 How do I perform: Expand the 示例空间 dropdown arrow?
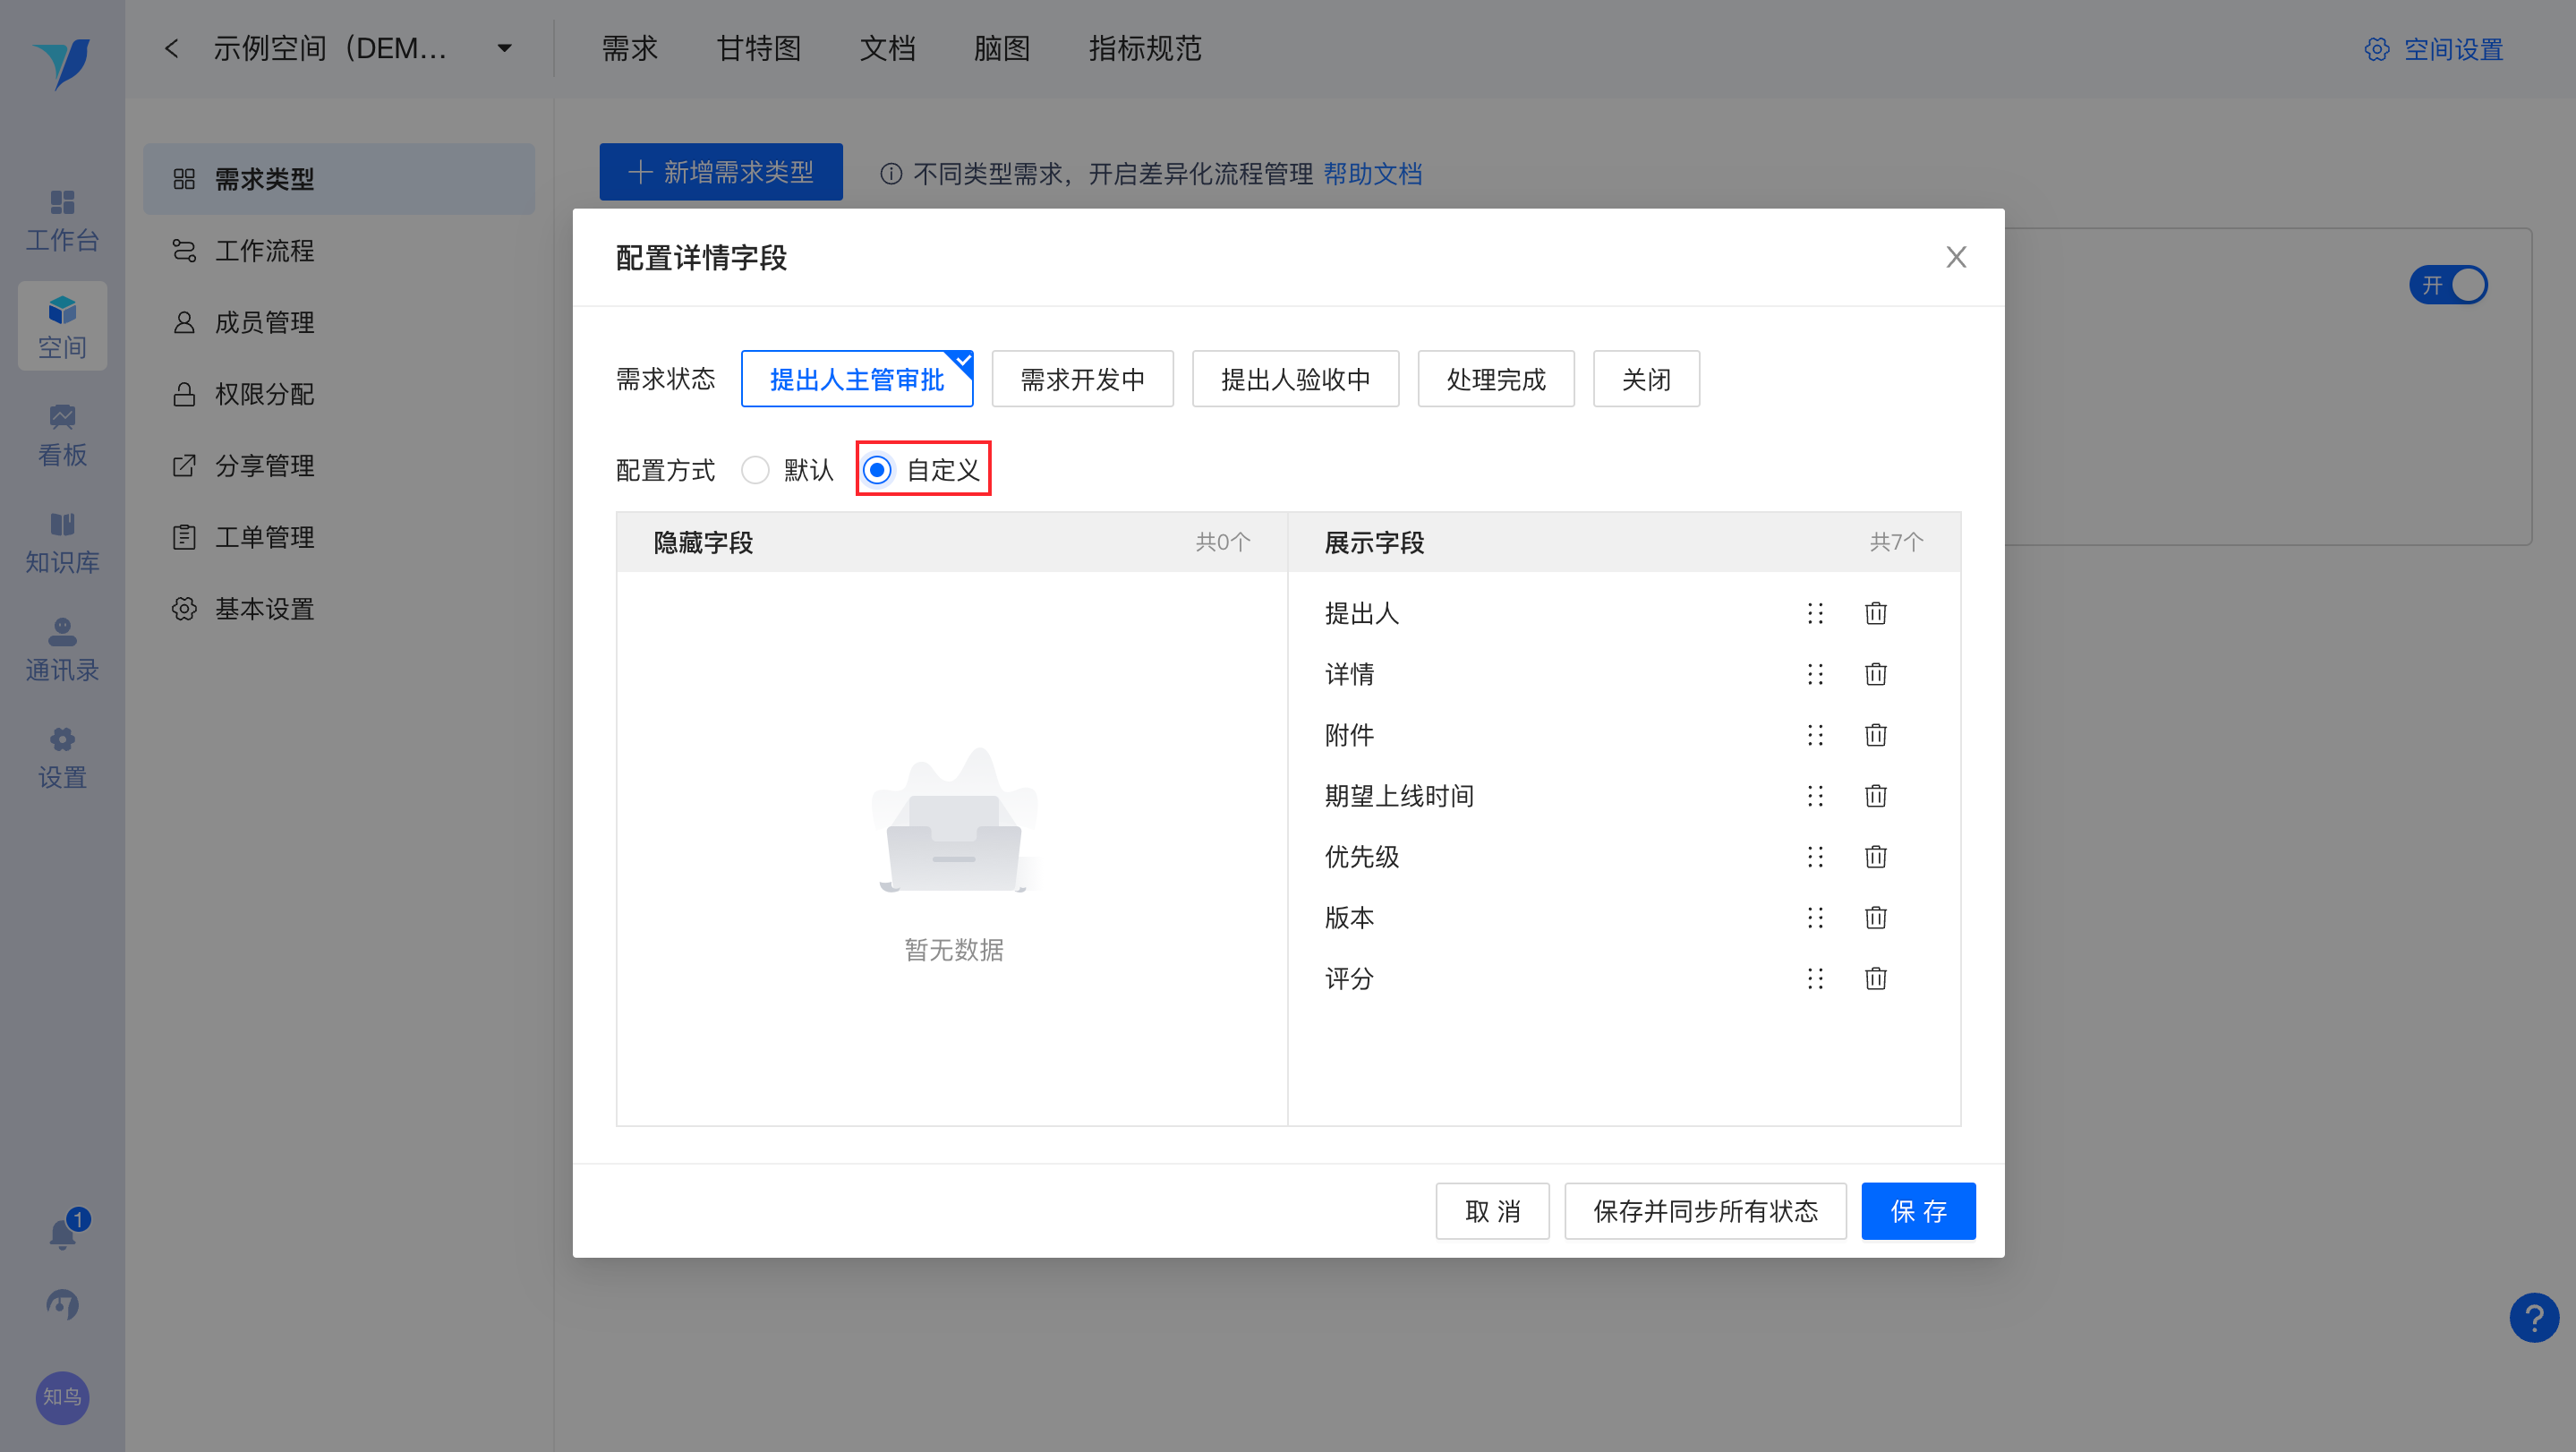pyautogui.click(x=505, y=48)
